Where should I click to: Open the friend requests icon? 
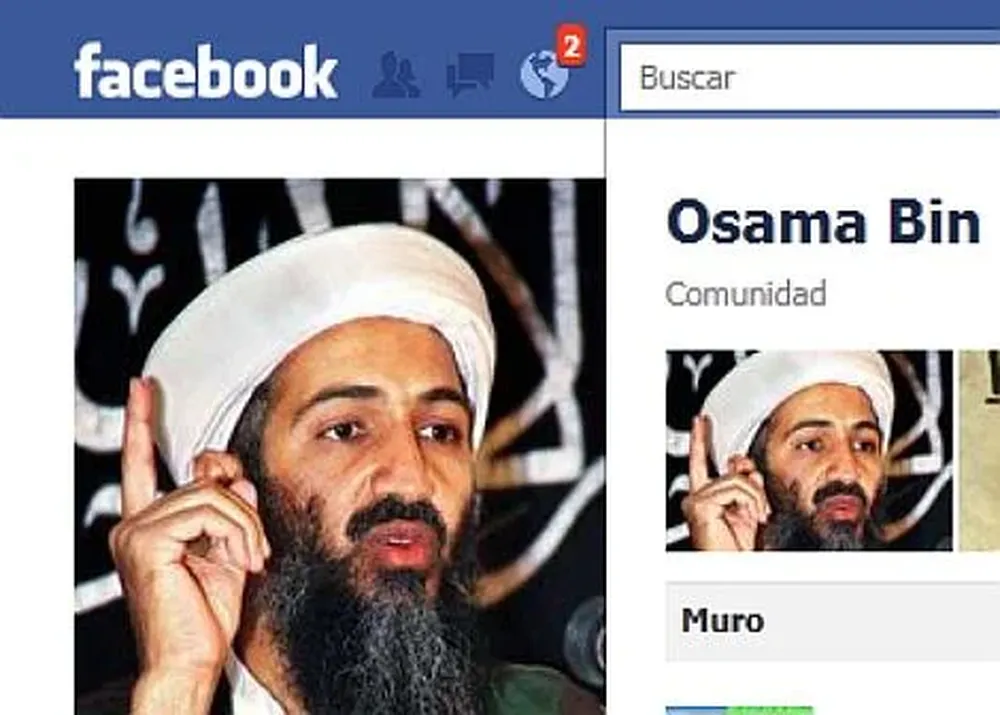395,75
